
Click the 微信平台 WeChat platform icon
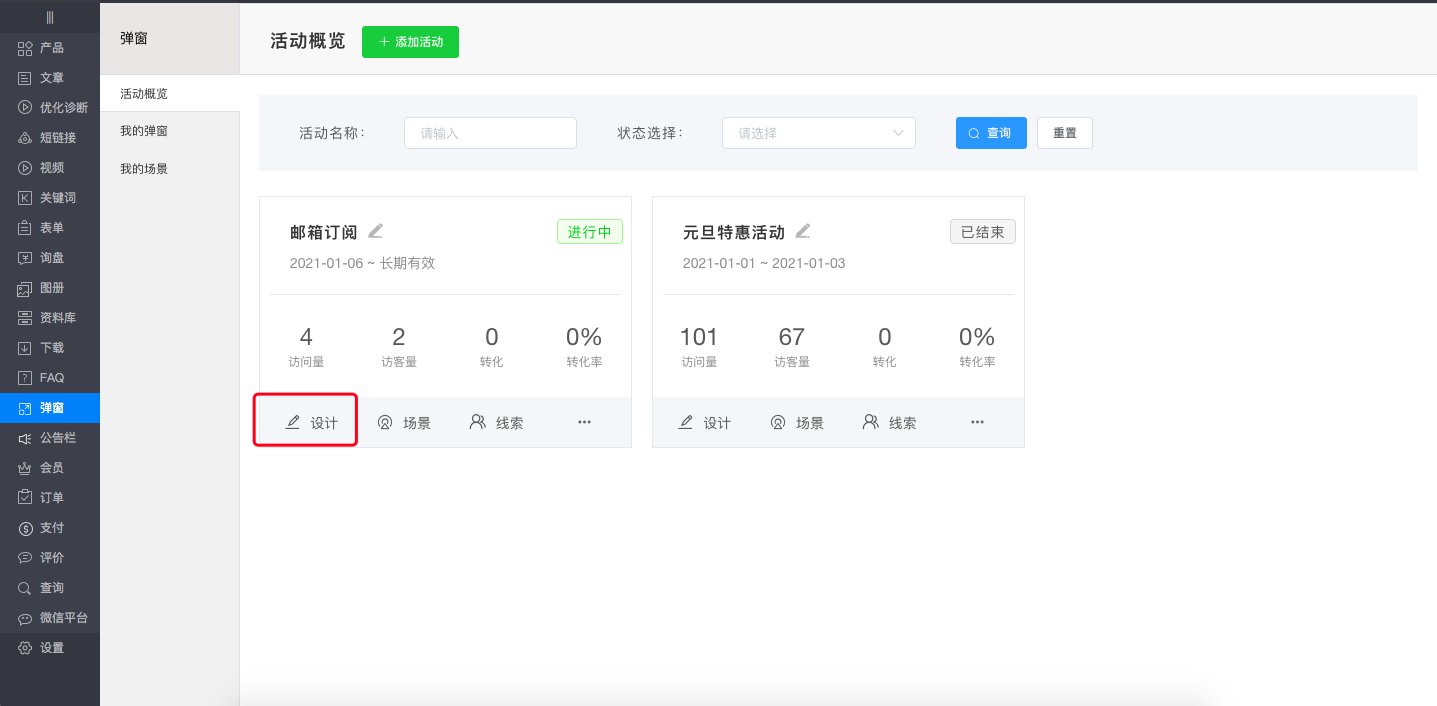click(51, 617)
